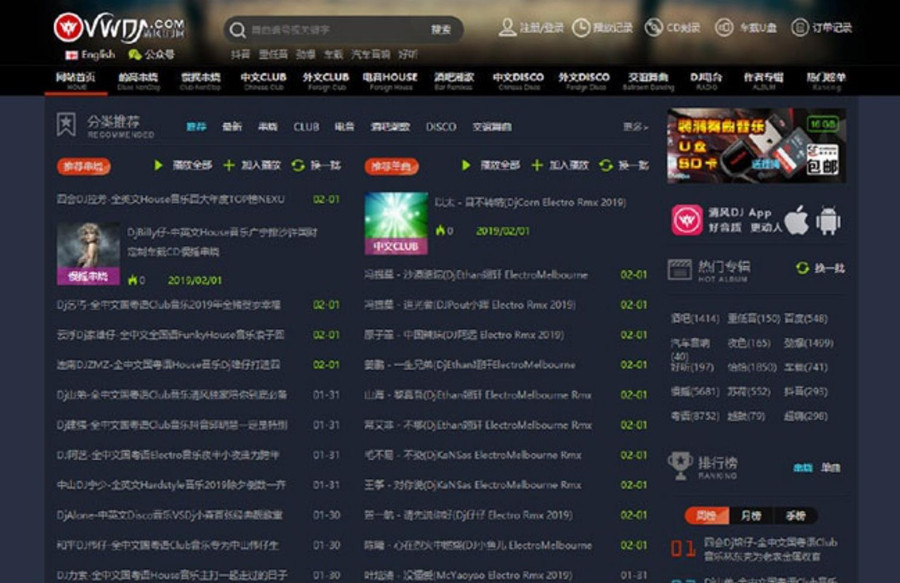Click refresh icon beside hot albums heading
This screenshot has width=900, height=583.
point(802,268)
